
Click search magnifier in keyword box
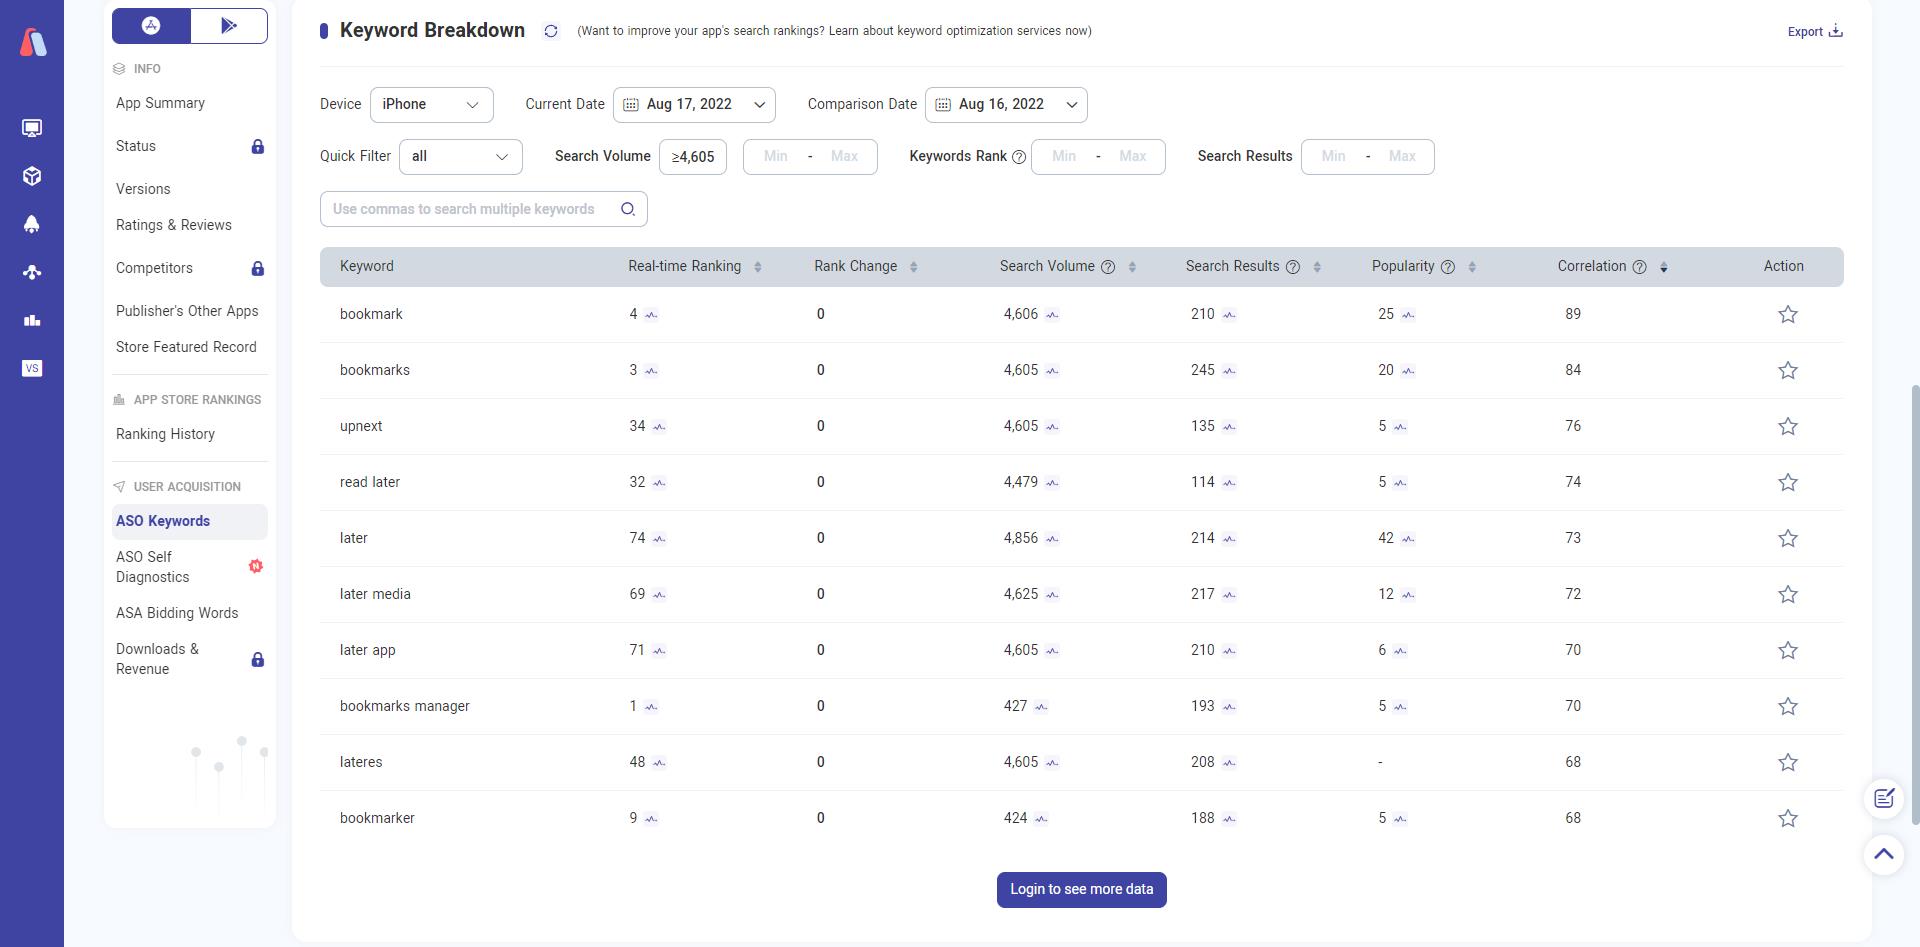click(x=628, y=209)
